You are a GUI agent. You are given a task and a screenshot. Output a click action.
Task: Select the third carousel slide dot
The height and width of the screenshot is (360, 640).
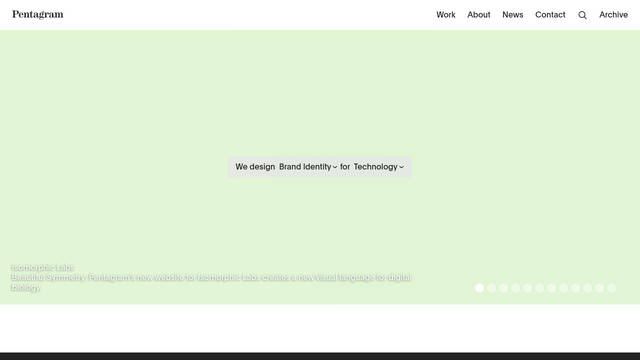pos(504,288)
